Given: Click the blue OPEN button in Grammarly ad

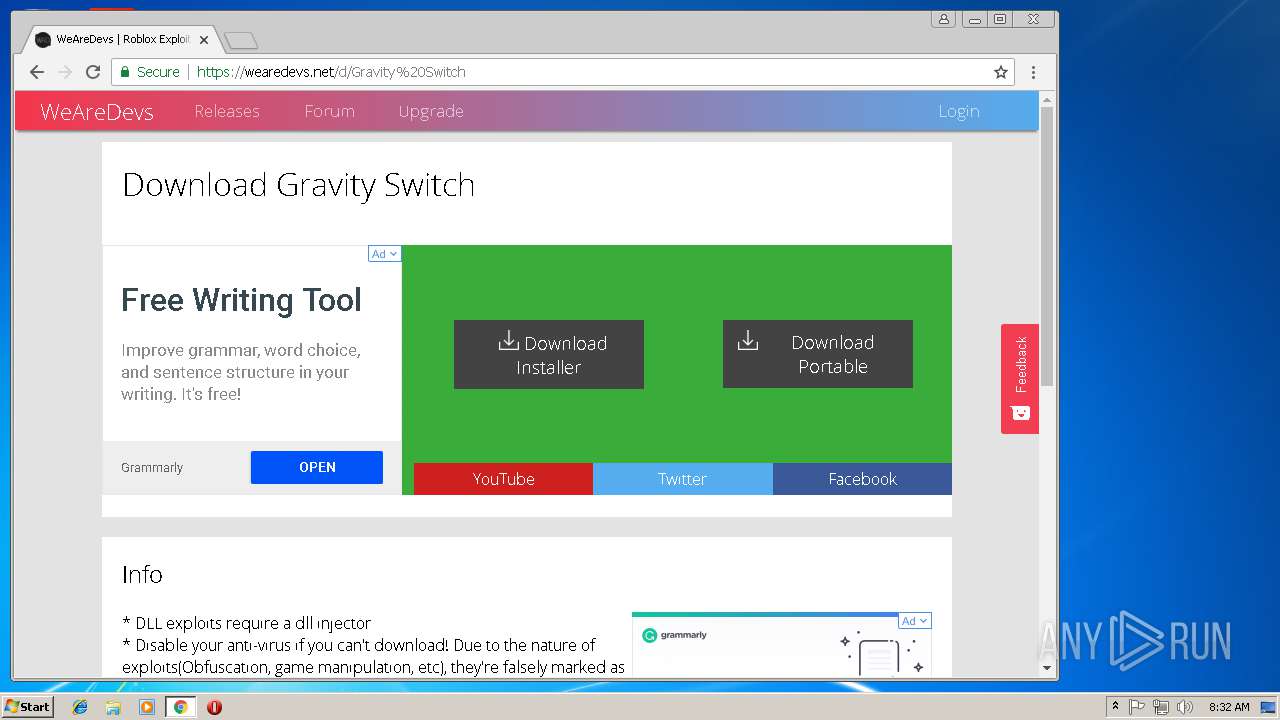Looking at the screenshot, I should [x=317, y=467].
